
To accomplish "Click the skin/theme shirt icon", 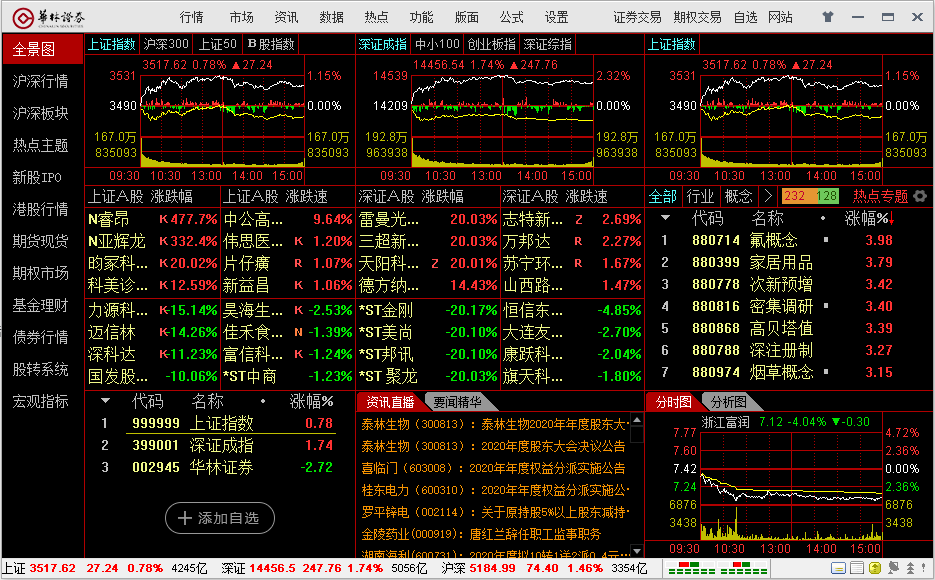I will [x=827, y=17].
